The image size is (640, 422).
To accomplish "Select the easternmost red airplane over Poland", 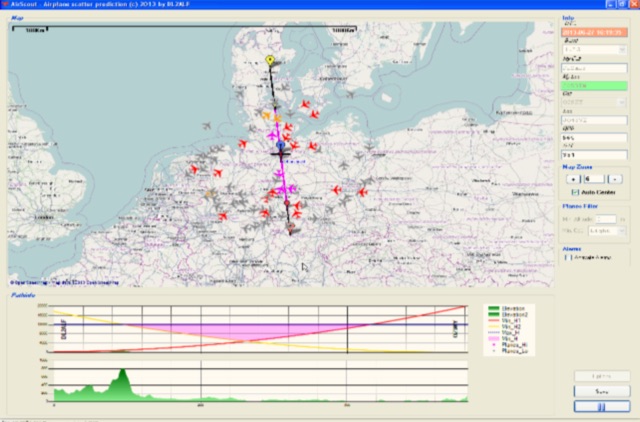I will click(362, 192).
